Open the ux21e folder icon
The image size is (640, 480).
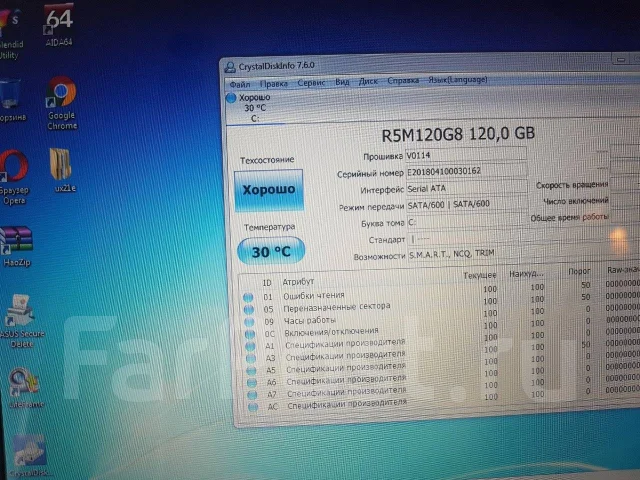(x=62, y=170)
